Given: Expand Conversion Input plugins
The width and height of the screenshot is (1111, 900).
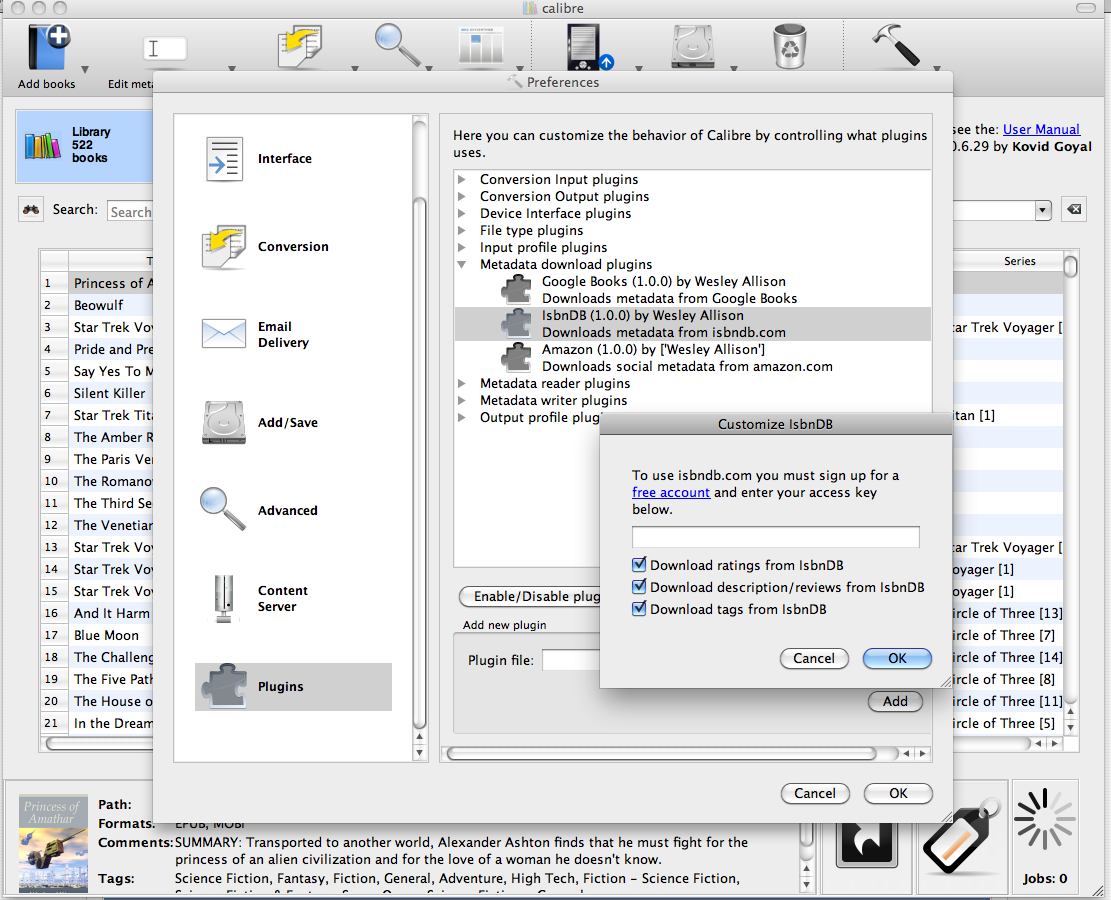Looking at the screenshot, I should click(462, 179).
